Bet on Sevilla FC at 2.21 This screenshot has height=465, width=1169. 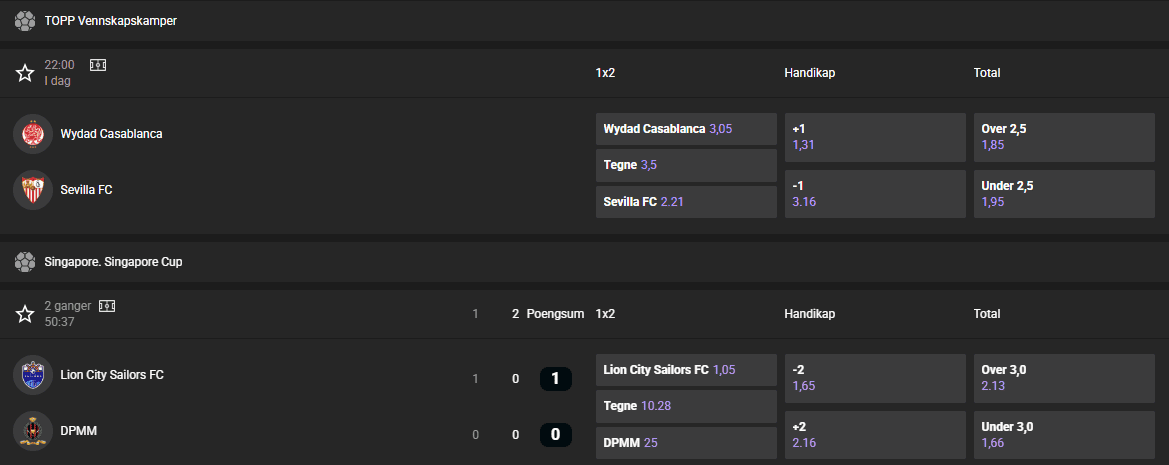pyautogui.click(x=686, y=202)
